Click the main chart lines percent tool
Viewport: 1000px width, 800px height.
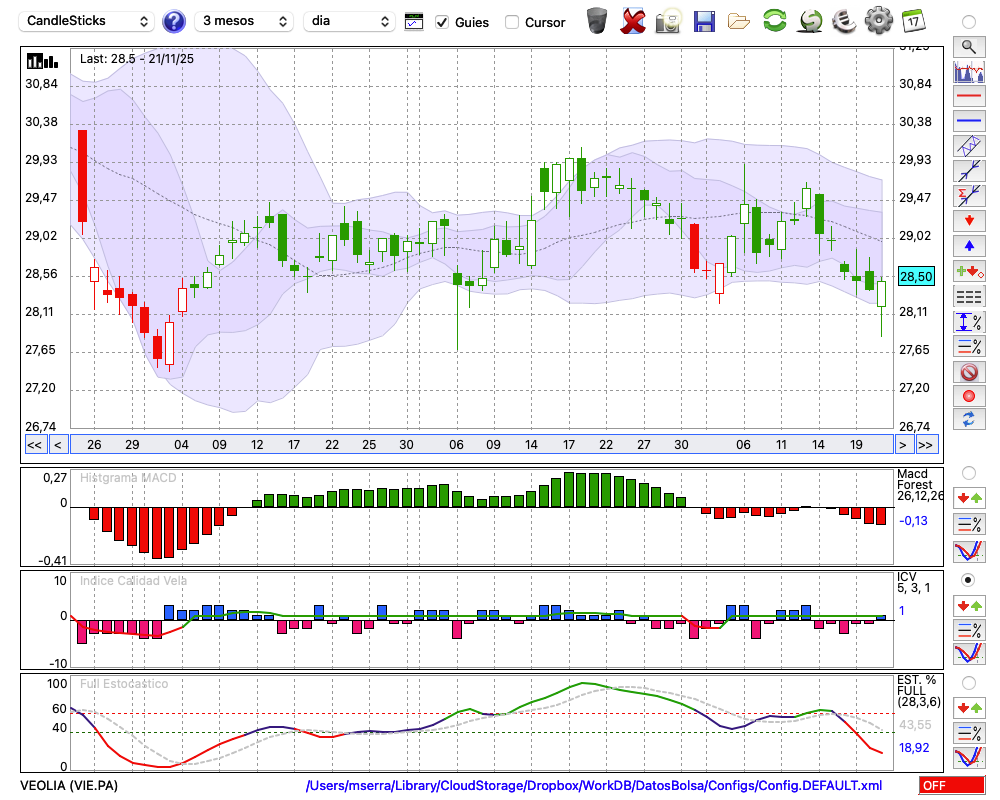[969, 346]
